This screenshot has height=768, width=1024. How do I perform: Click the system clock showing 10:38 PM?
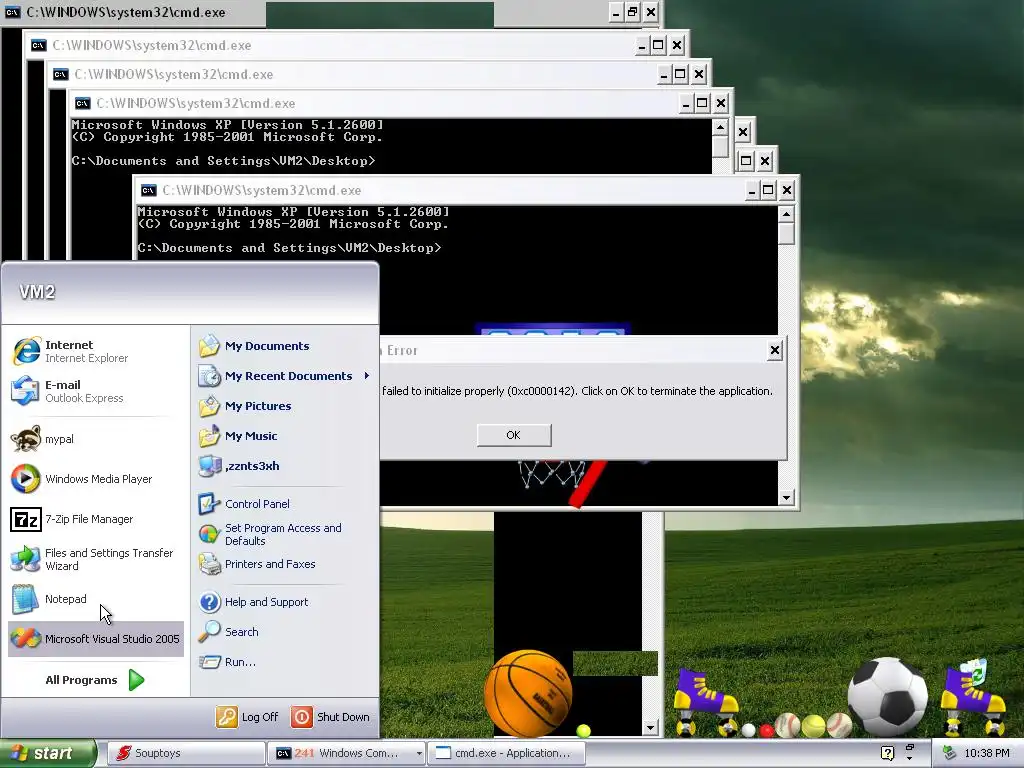986,753
